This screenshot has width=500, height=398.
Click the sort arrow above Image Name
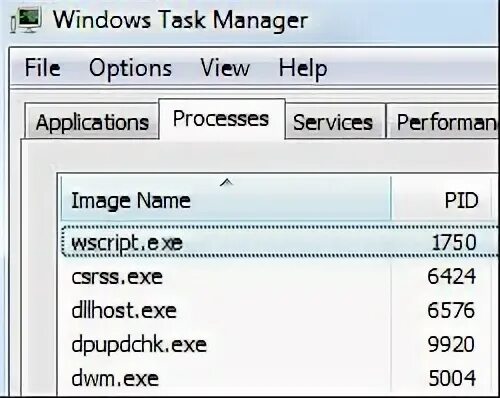[x=227, y=182]
